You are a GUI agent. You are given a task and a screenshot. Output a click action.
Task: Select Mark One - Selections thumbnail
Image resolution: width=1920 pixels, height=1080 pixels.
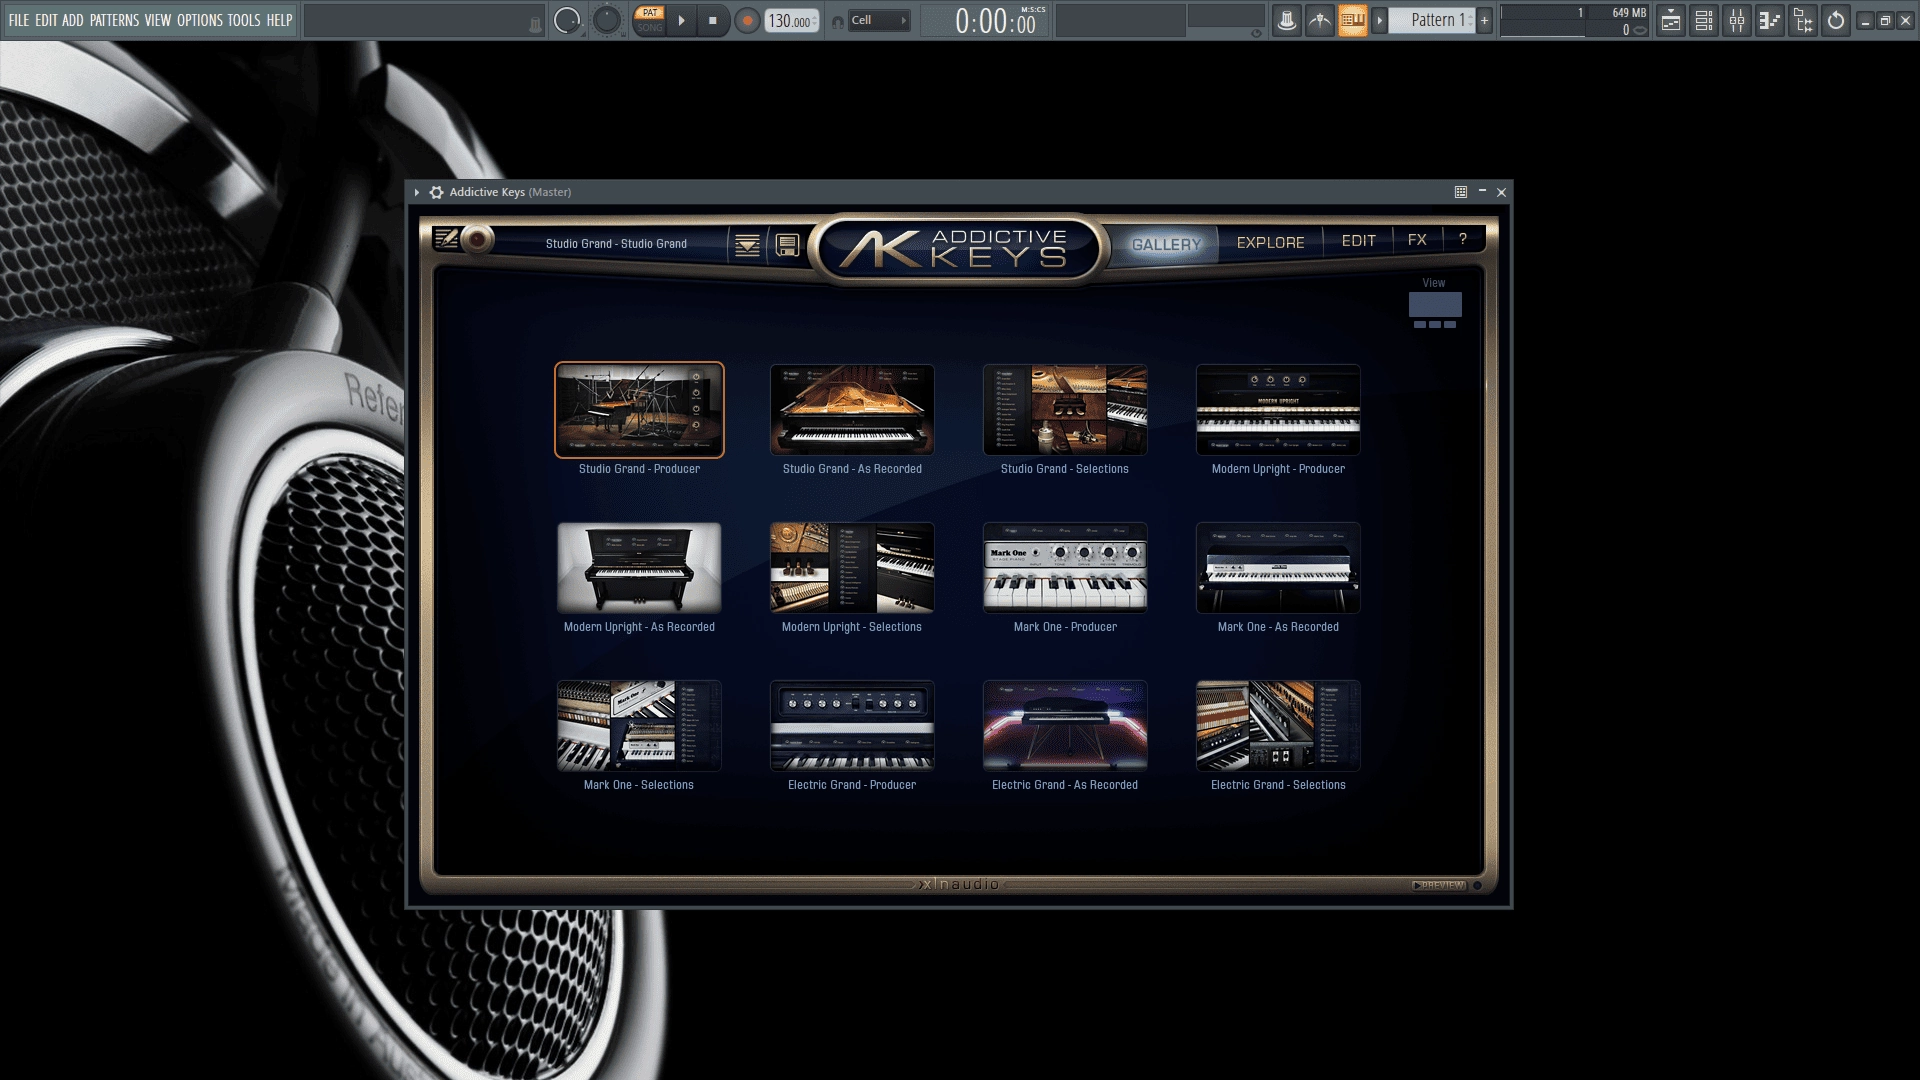pos(639,726)
